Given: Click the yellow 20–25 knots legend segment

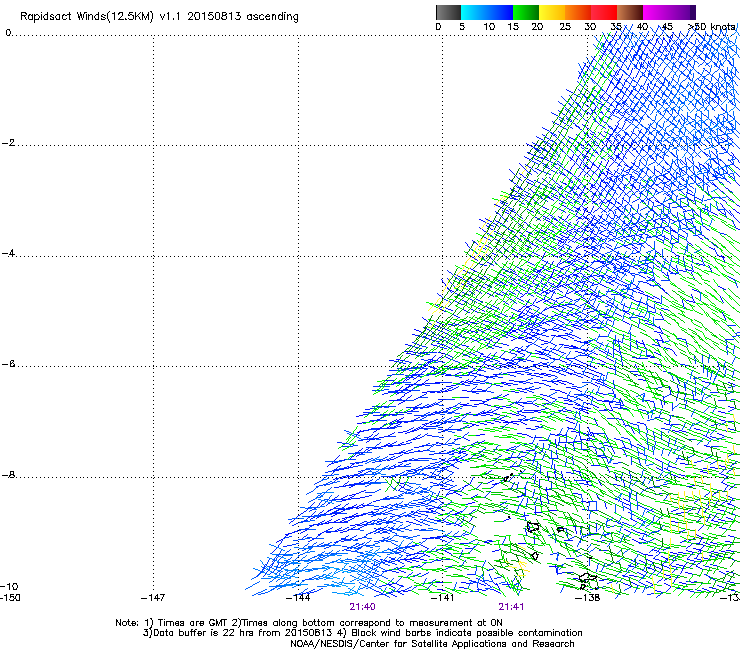Looking at the screenshot, I should pyautogui.click(x=552, y=12).
